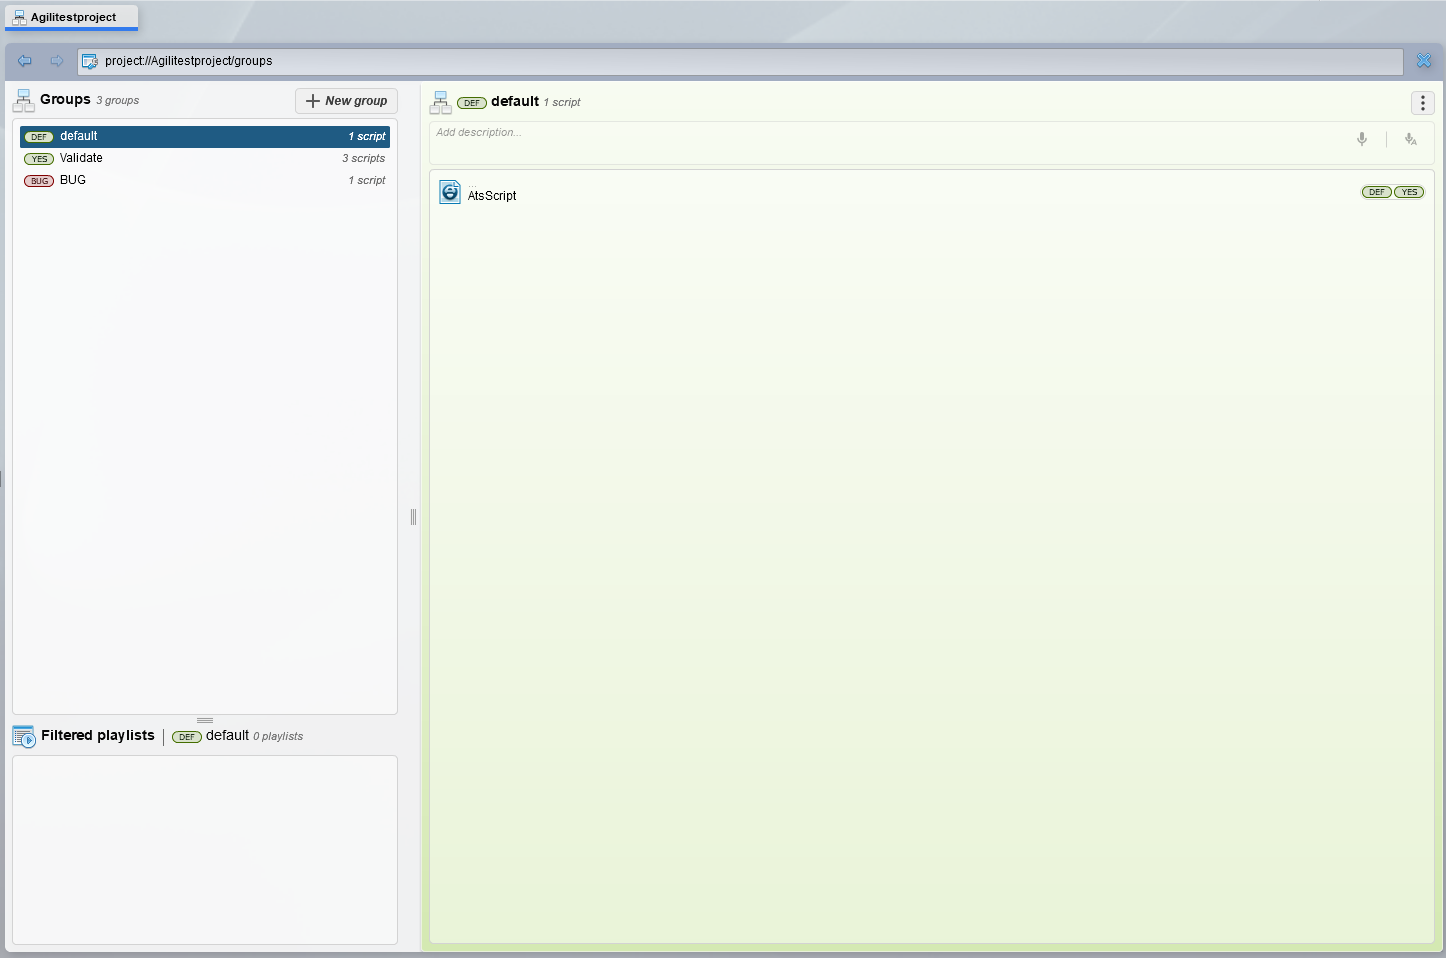The height and width of the screenshot is (958, 1446).
Task: Select the BUG group
Action: (x=205, y=180)
